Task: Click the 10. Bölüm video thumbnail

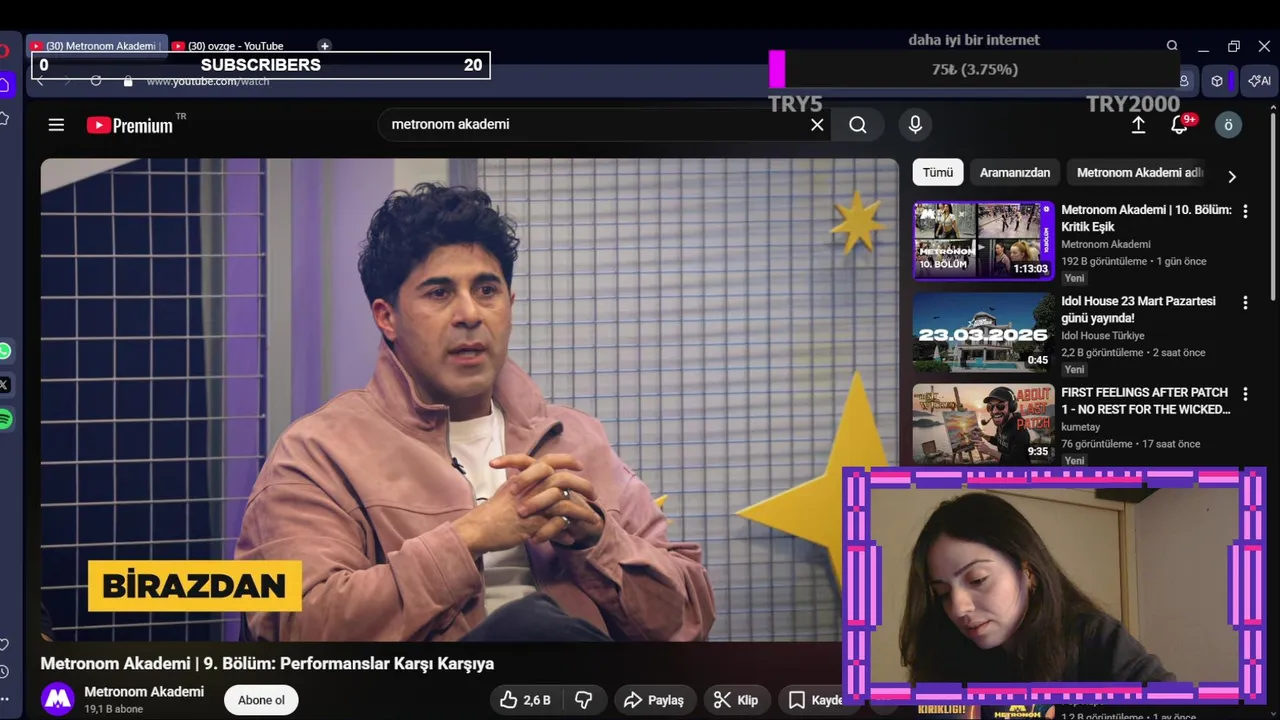Action: [x=983, y=241]
